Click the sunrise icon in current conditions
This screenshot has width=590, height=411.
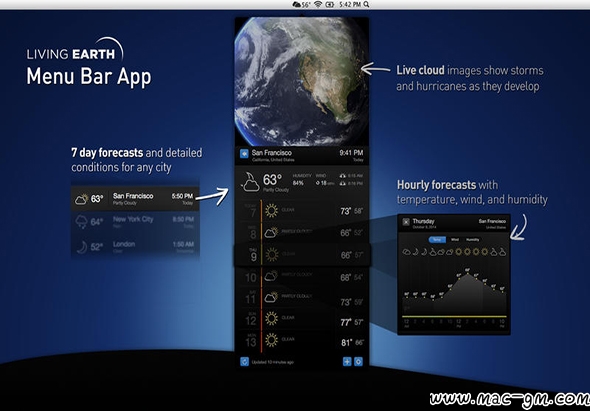pyautogui.click(x=342, y=176)
